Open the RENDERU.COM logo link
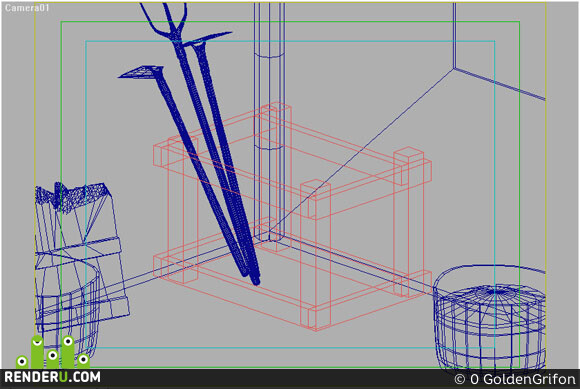 point(52,377)
